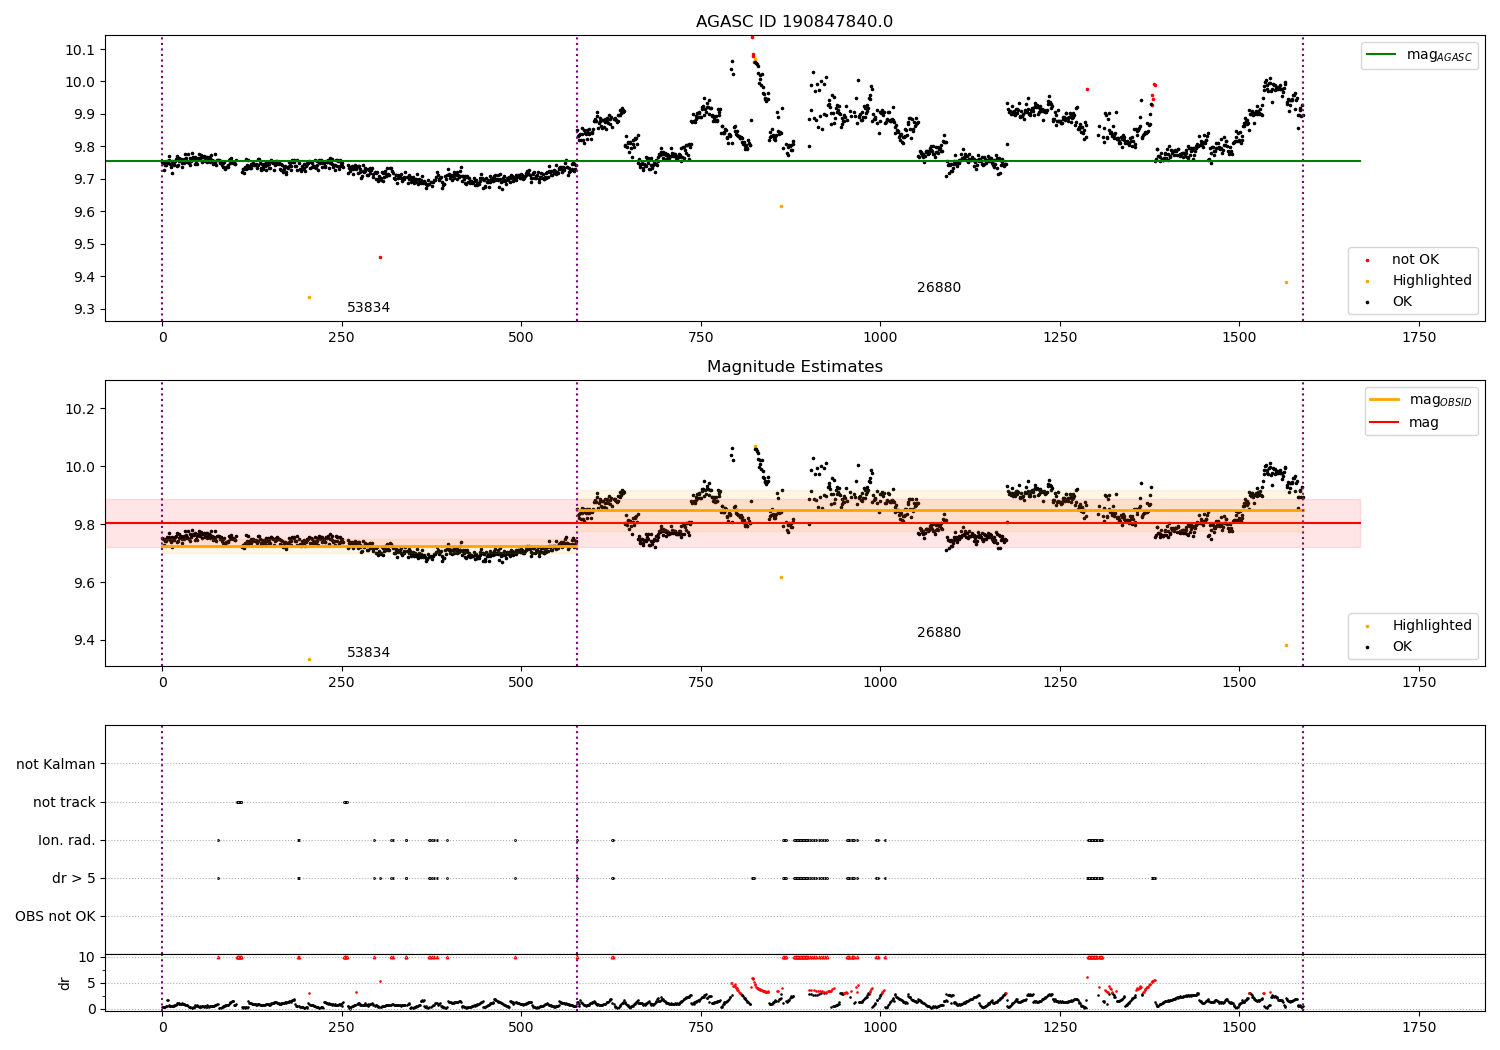Click the 53834 label in Magnitude Estimates plot
Viewport: 1500px width, 1050px height.
click(x=368, y=653)
